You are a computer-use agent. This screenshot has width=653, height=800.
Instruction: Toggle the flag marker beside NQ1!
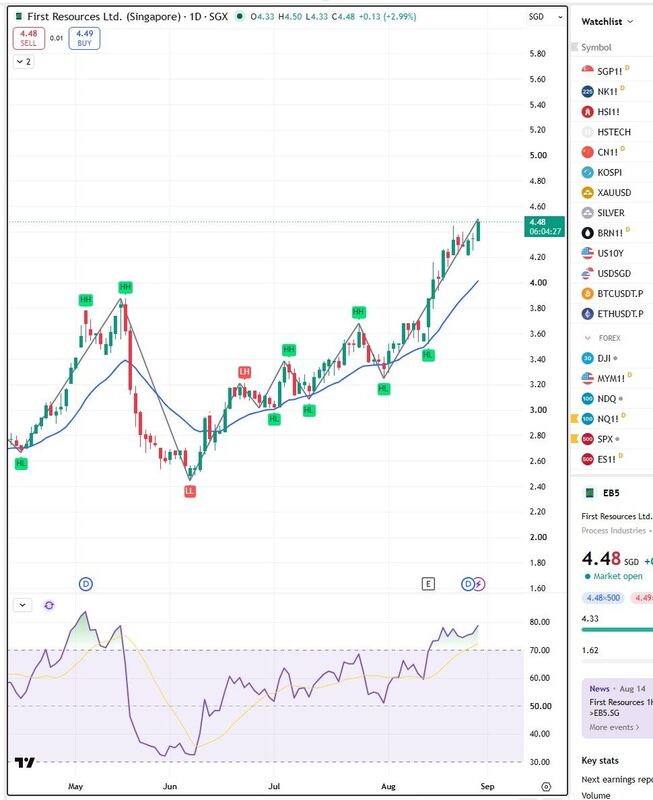[574, 419]
